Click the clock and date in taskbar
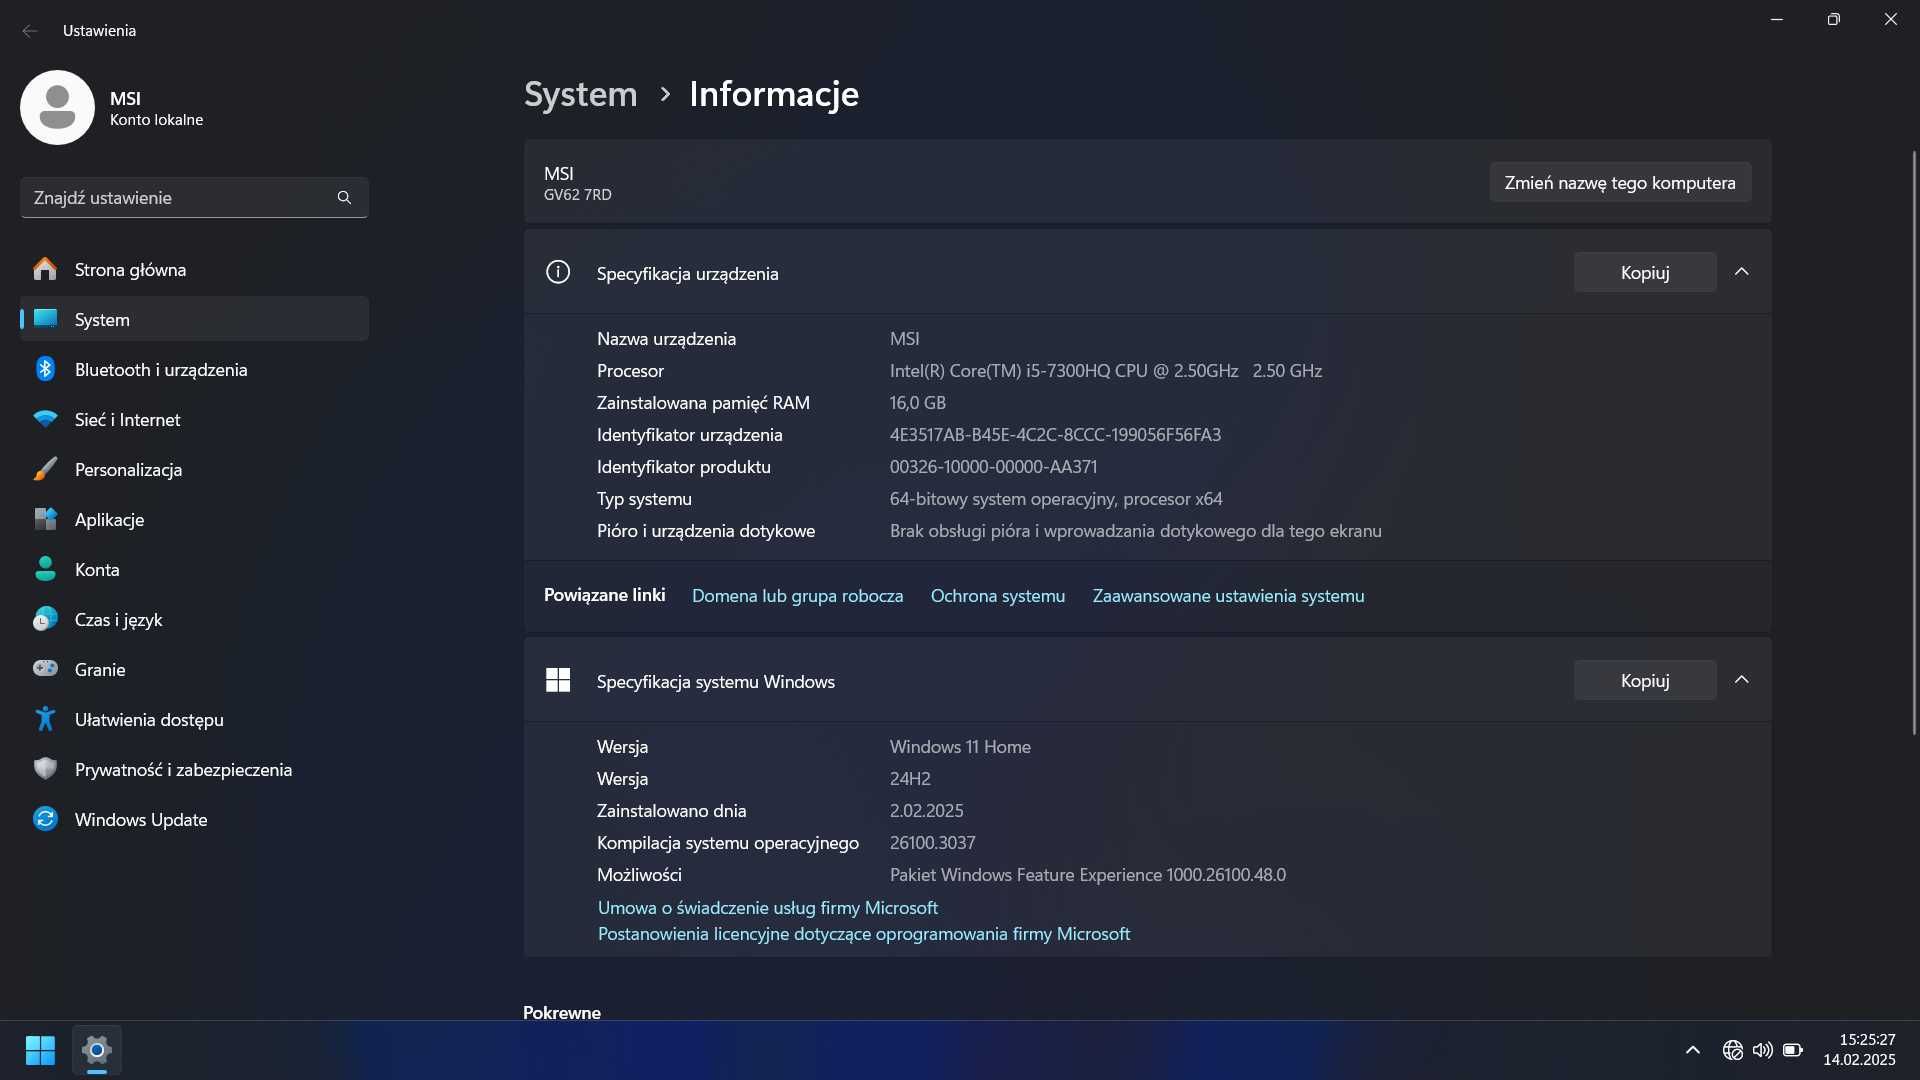 [x=1859, y=1050]
